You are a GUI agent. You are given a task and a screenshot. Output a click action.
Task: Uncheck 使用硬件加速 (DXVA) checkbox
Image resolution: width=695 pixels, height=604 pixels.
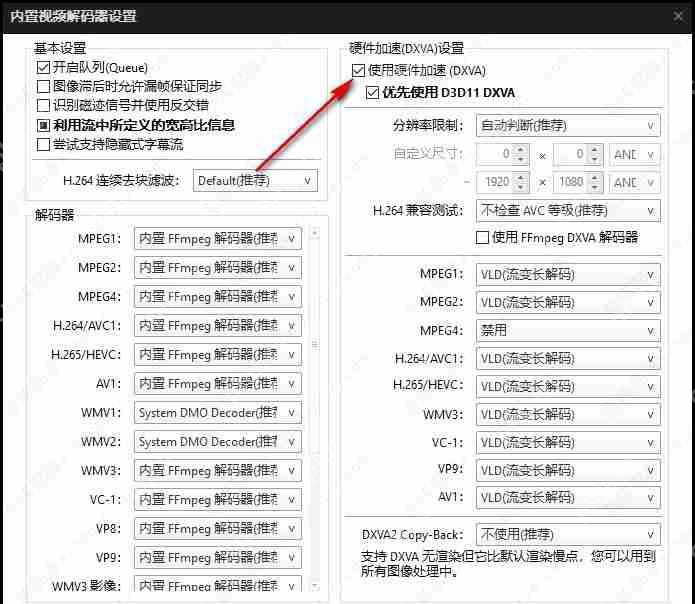pos(359,71)
